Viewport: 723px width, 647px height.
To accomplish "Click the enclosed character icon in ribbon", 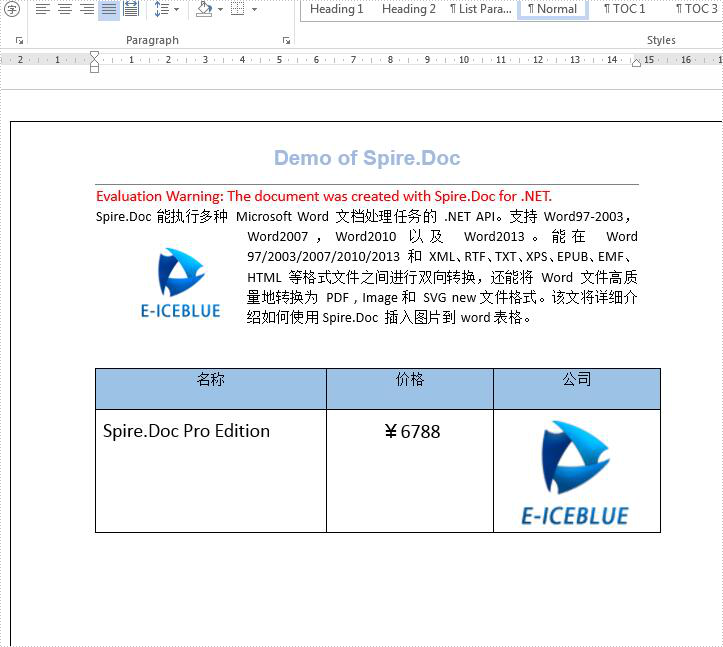I will coord(13,9).
